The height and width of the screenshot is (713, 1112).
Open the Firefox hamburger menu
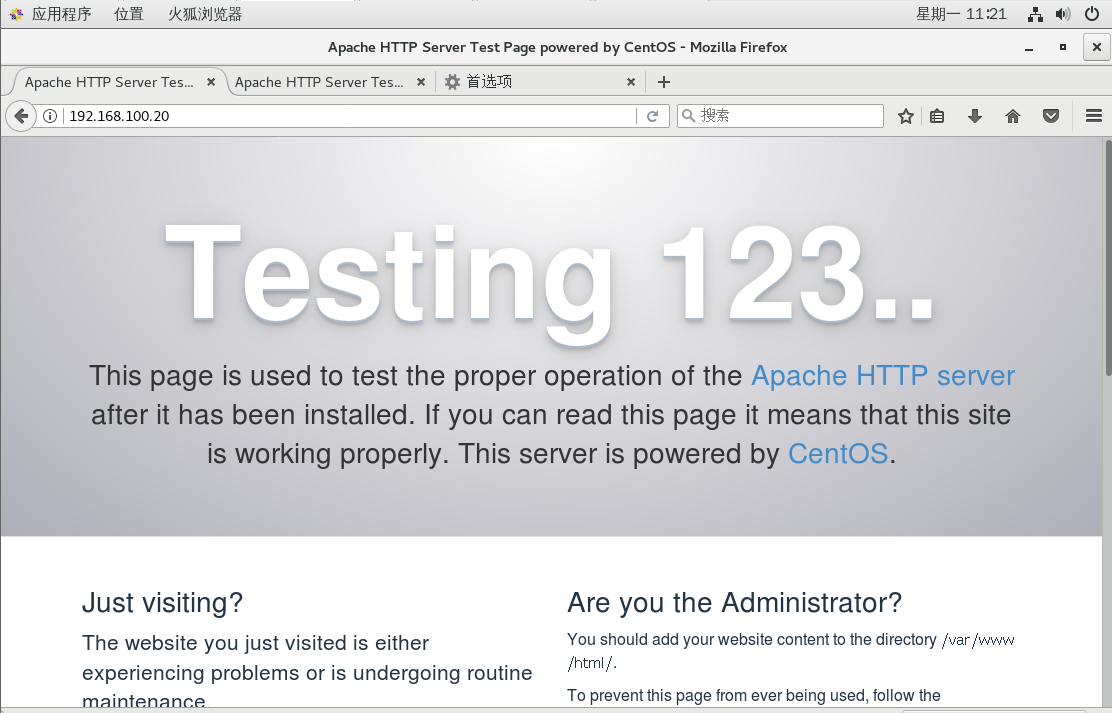pyautogui.click(x=1094, y=116)
